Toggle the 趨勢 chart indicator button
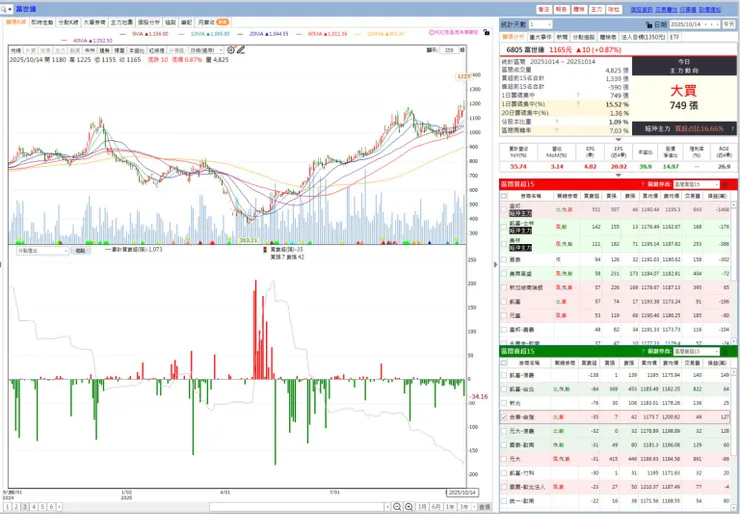 tap(104, 50)
